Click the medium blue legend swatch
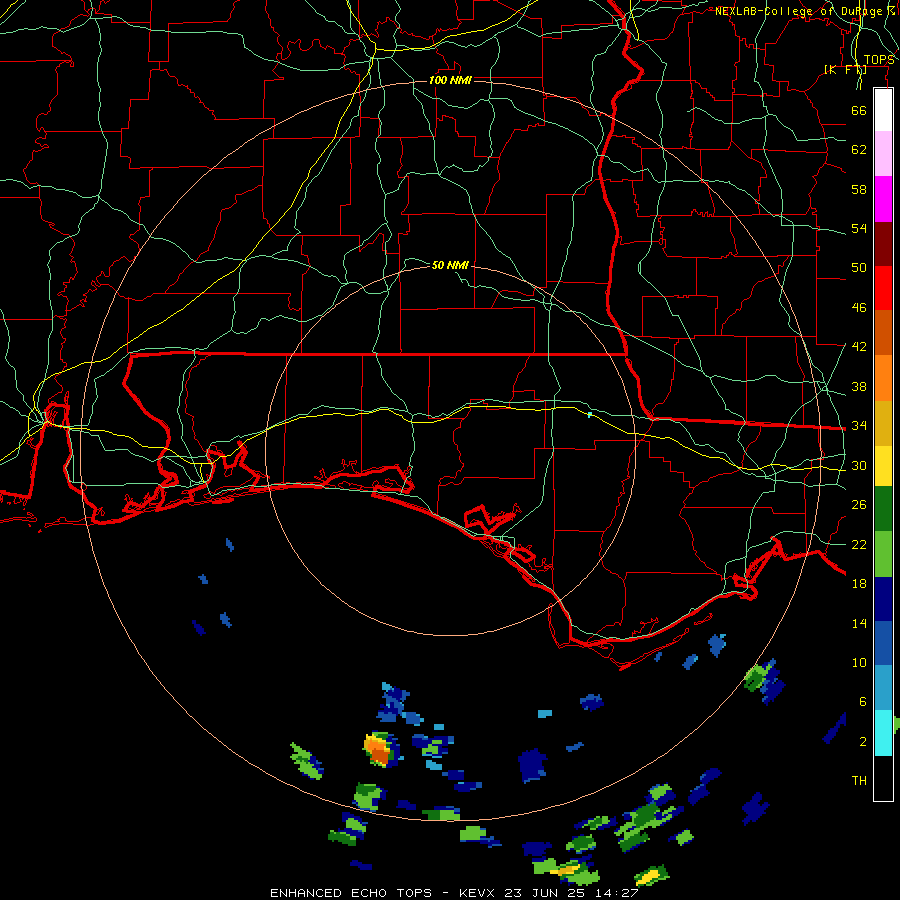 tap(883, 643)
